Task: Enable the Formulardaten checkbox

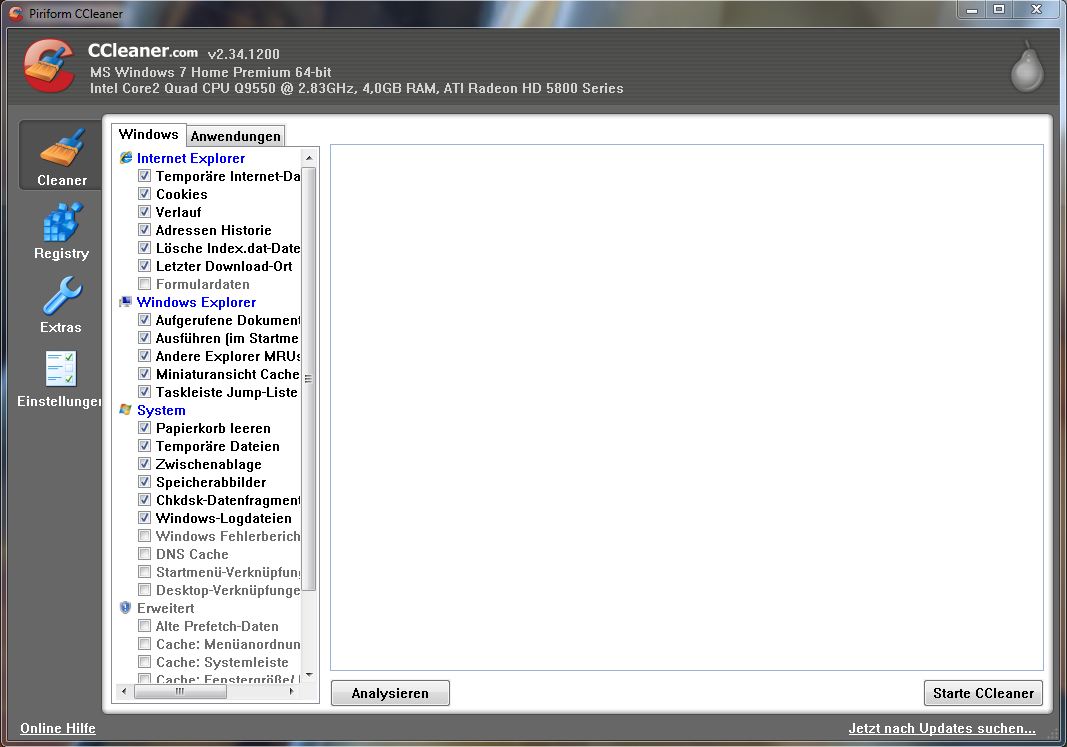Action: tap(144, 284)
